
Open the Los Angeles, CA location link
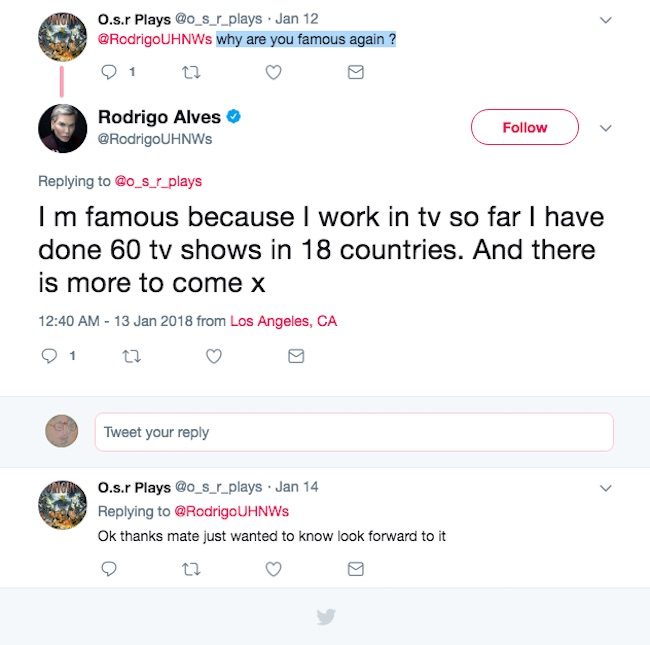tap(283, 321)
